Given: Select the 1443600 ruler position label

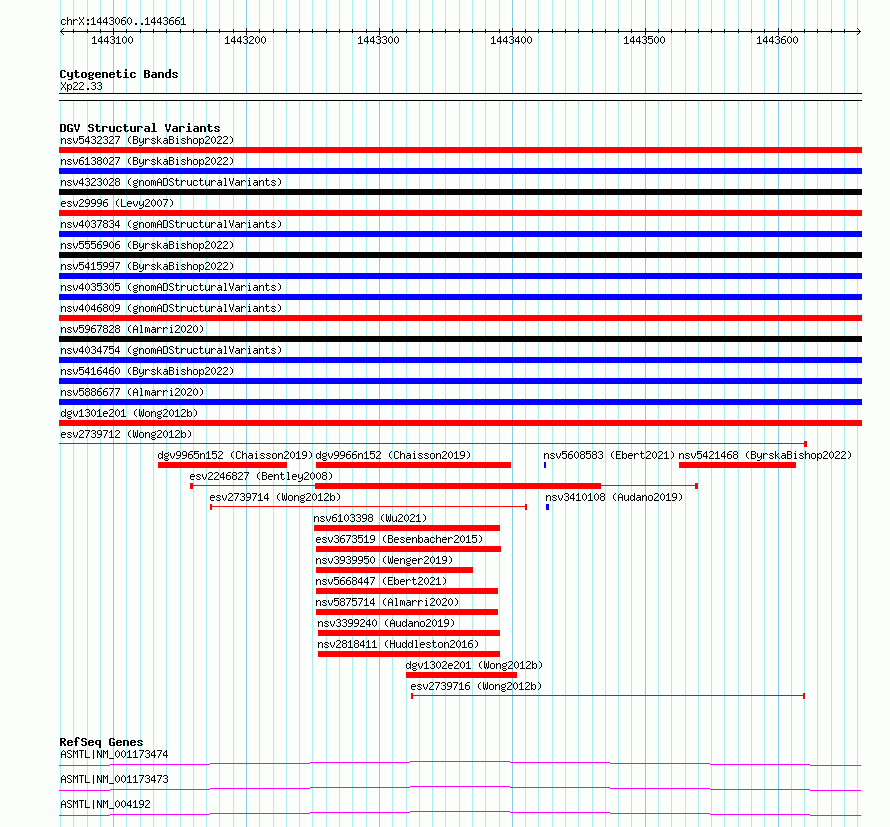Looking at the screenshot, I should [x=777, y=40].
